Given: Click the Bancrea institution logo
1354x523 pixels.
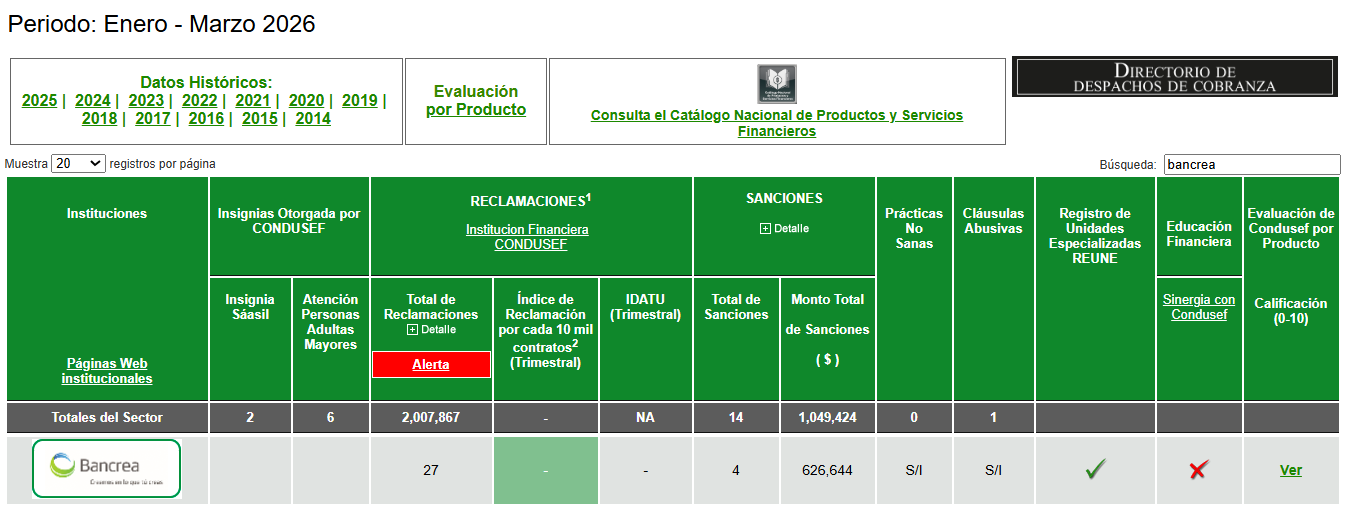Looking at the screenshot, I should 107,469.
